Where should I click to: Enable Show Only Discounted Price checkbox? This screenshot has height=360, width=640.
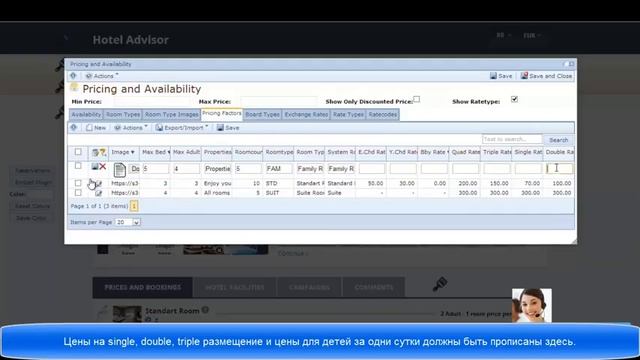click(x=416, y=99)
